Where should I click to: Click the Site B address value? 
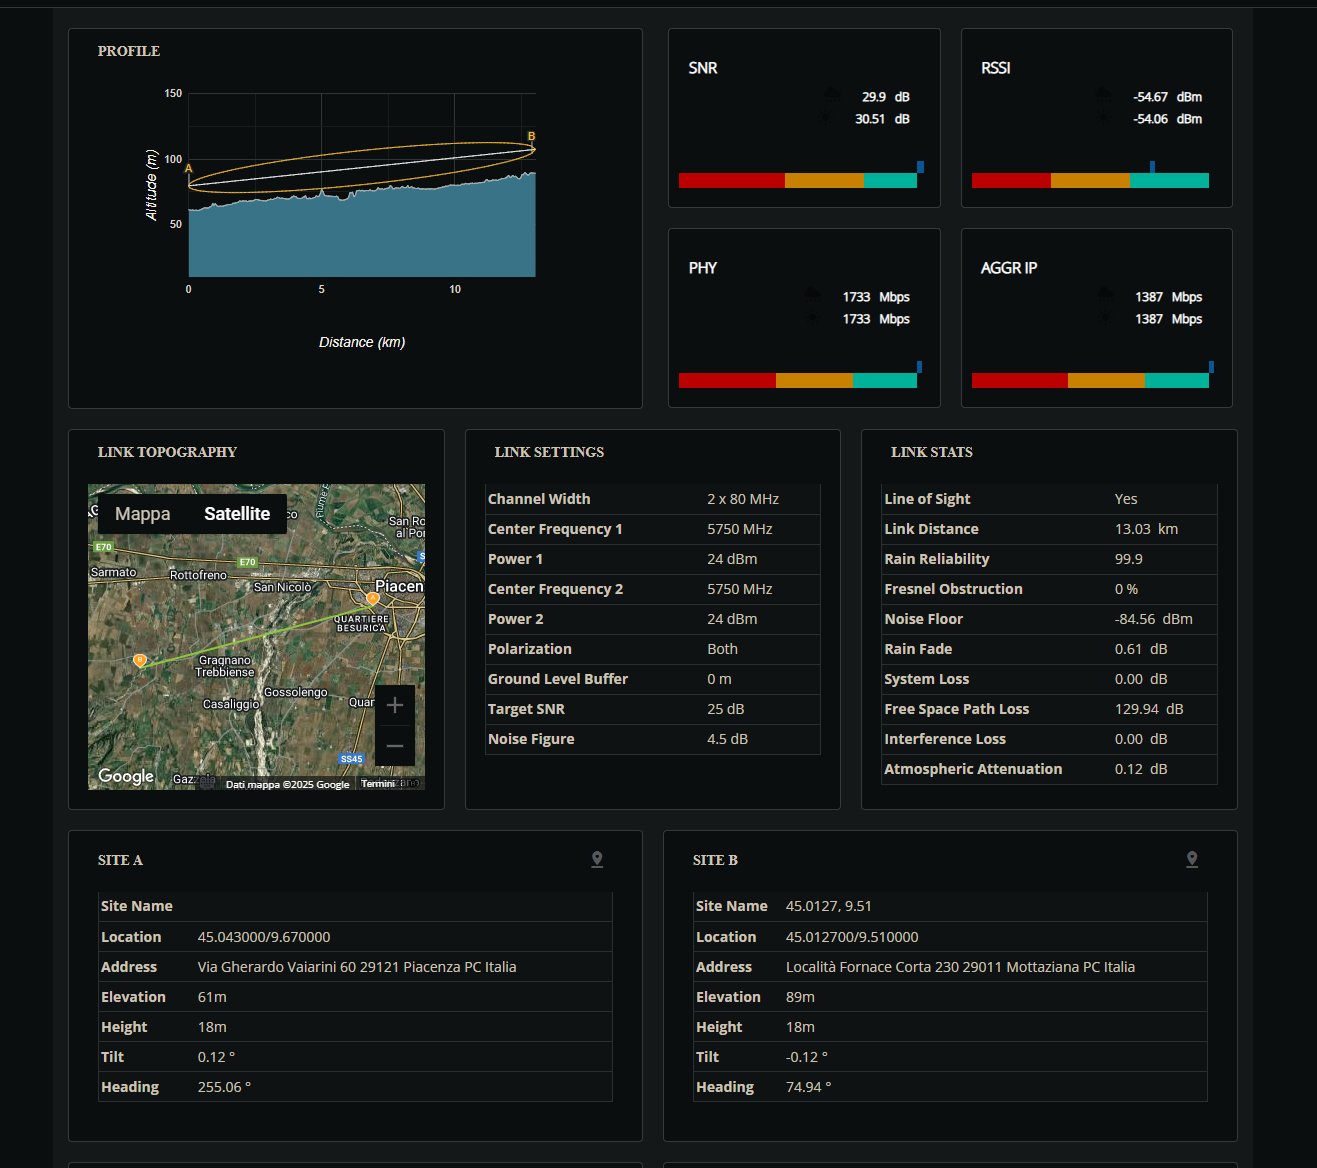(x=960, y=967)
